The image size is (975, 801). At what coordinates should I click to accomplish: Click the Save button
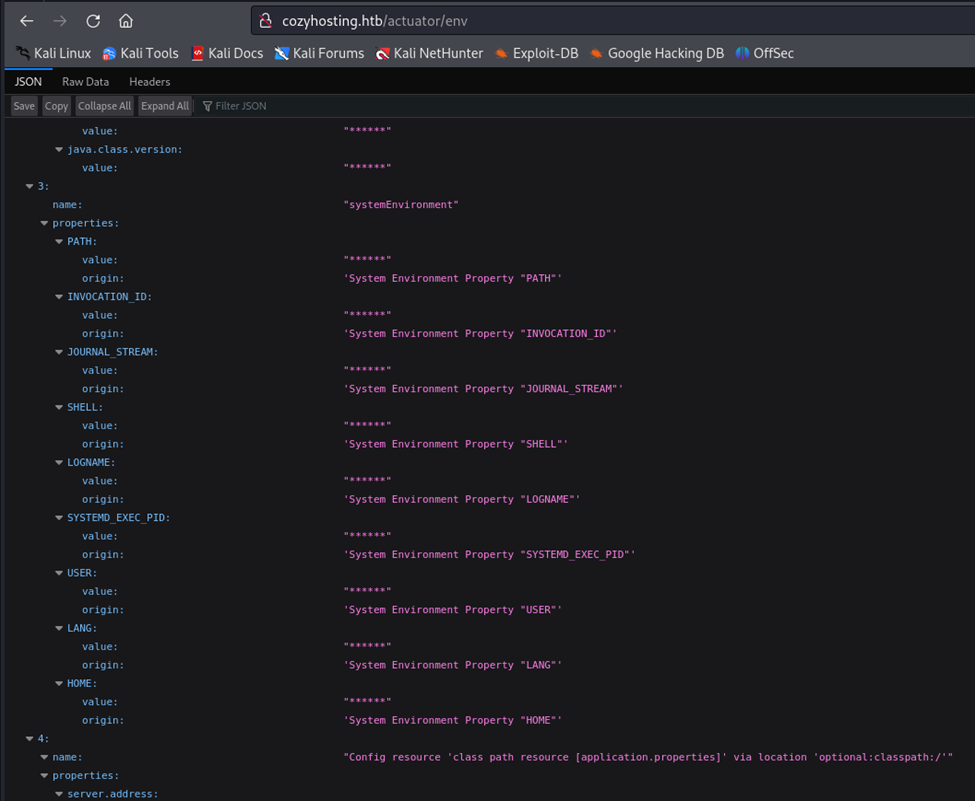tap(24, 106)
